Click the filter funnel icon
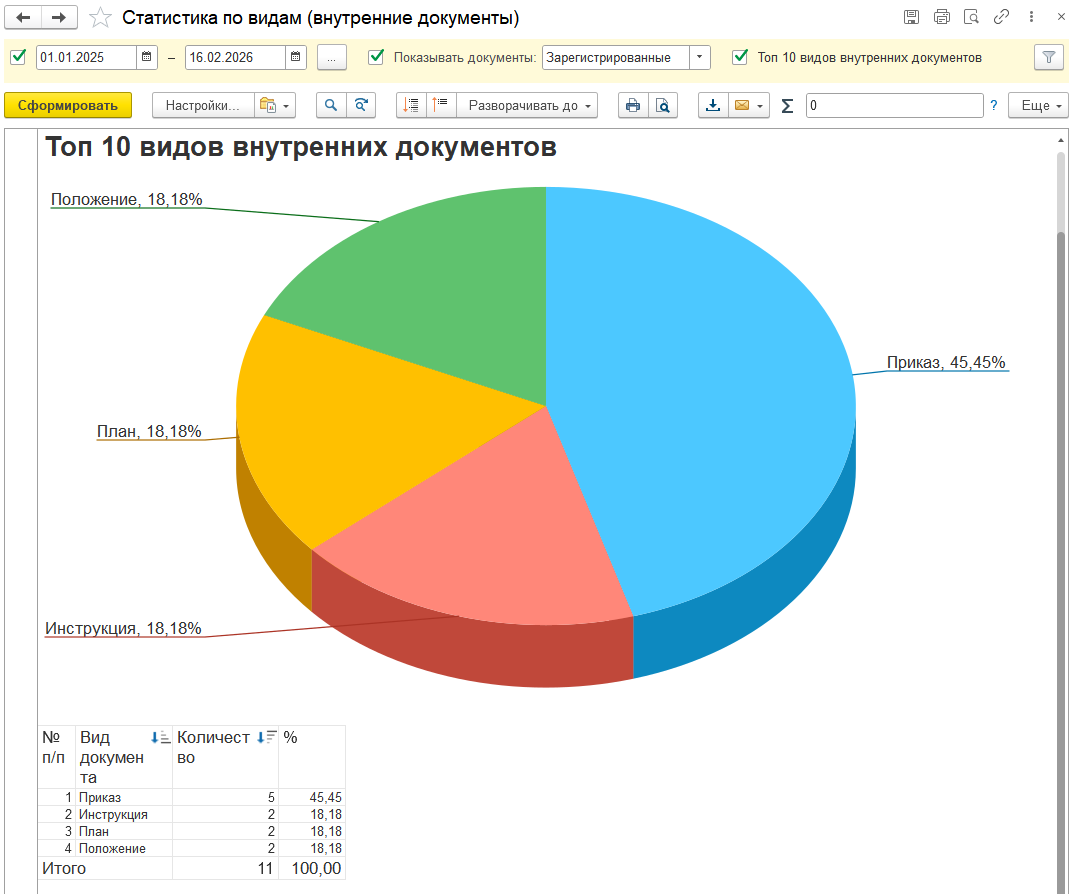 (x=1048, y=57)
